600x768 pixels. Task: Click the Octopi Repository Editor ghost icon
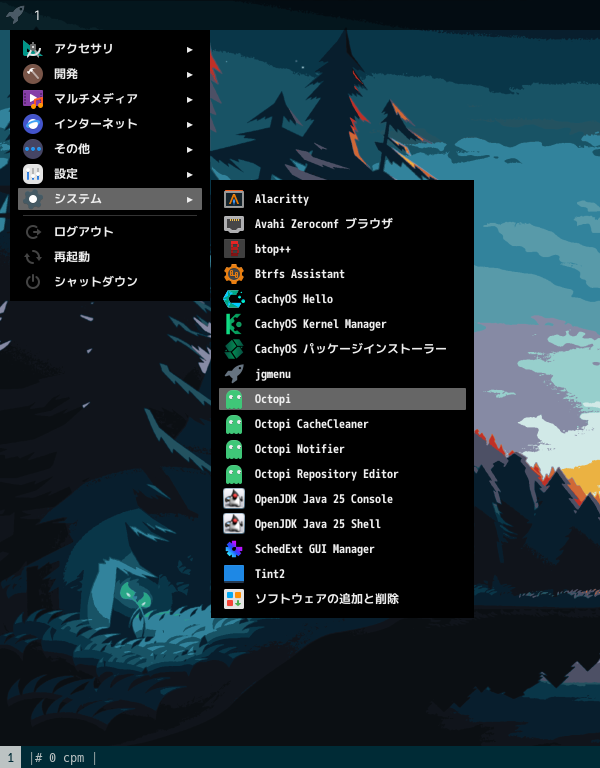coord(234,474)
